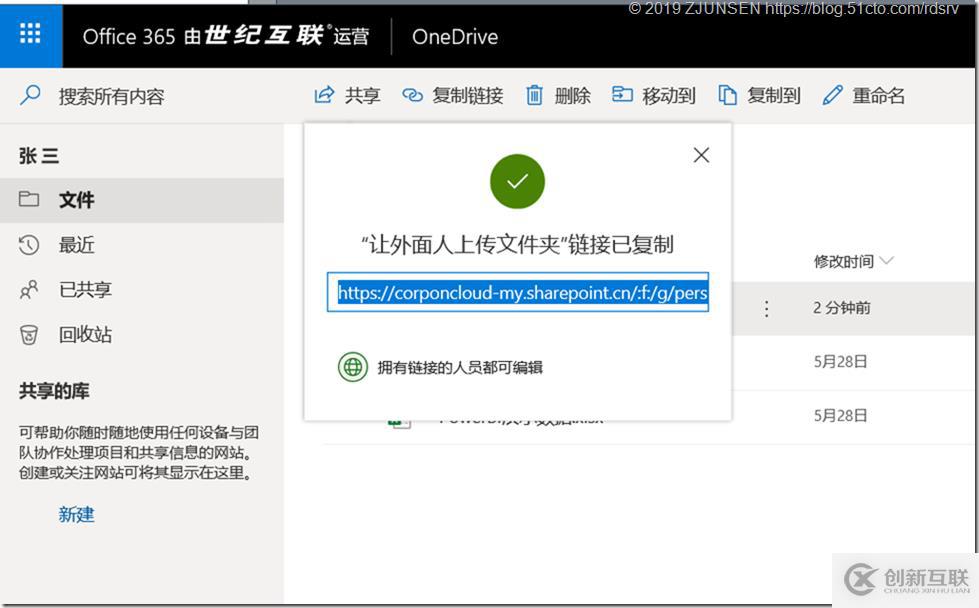Click the 删除 trash can icon
This screenshot has width=979, height=608.
click(534, 96)
